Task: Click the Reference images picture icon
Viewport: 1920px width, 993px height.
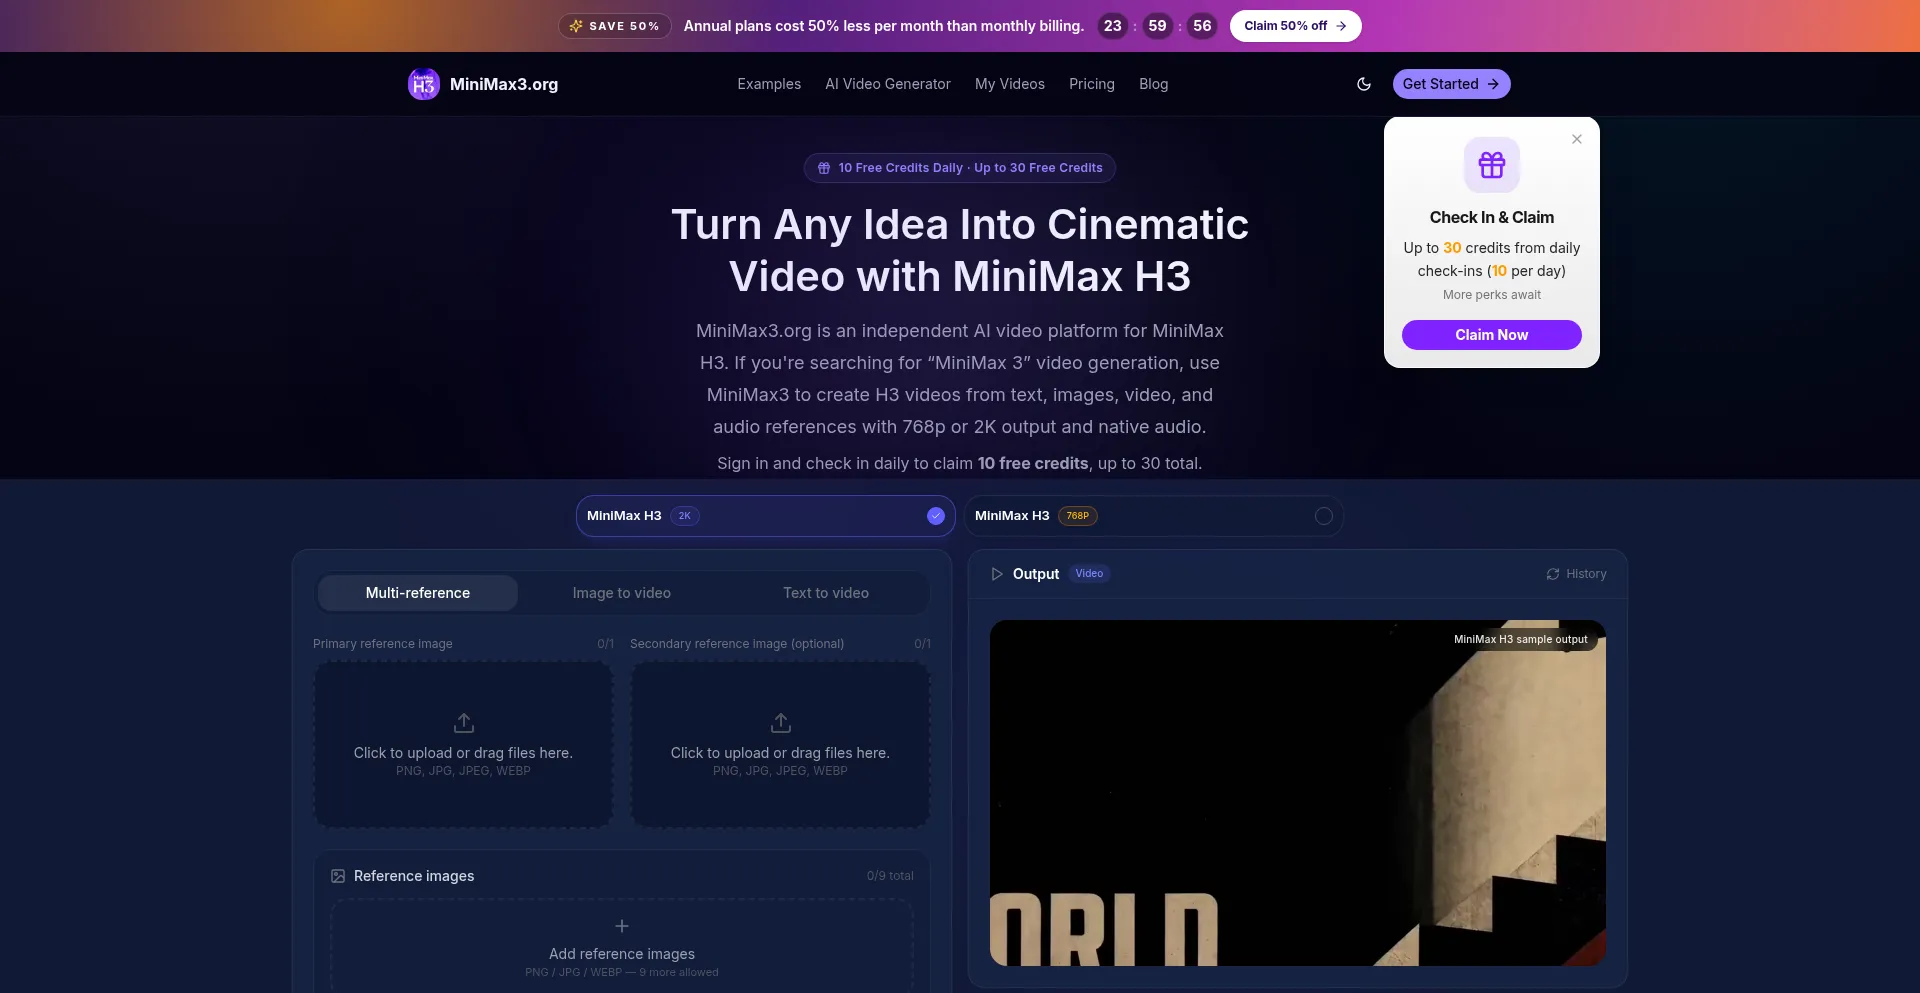Action: pos(338,876)
